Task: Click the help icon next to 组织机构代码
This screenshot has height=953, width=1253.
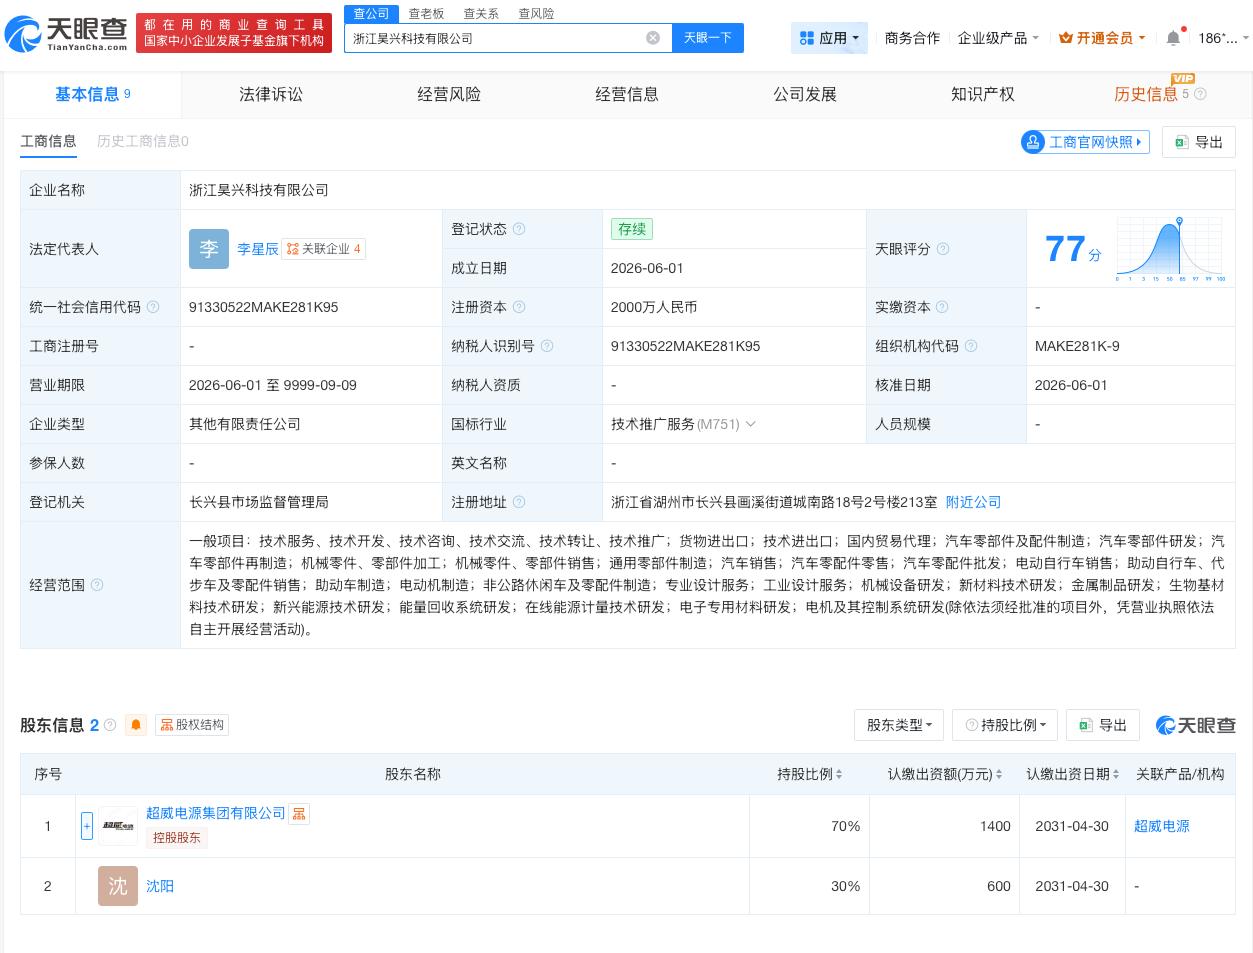Action: 970,346
